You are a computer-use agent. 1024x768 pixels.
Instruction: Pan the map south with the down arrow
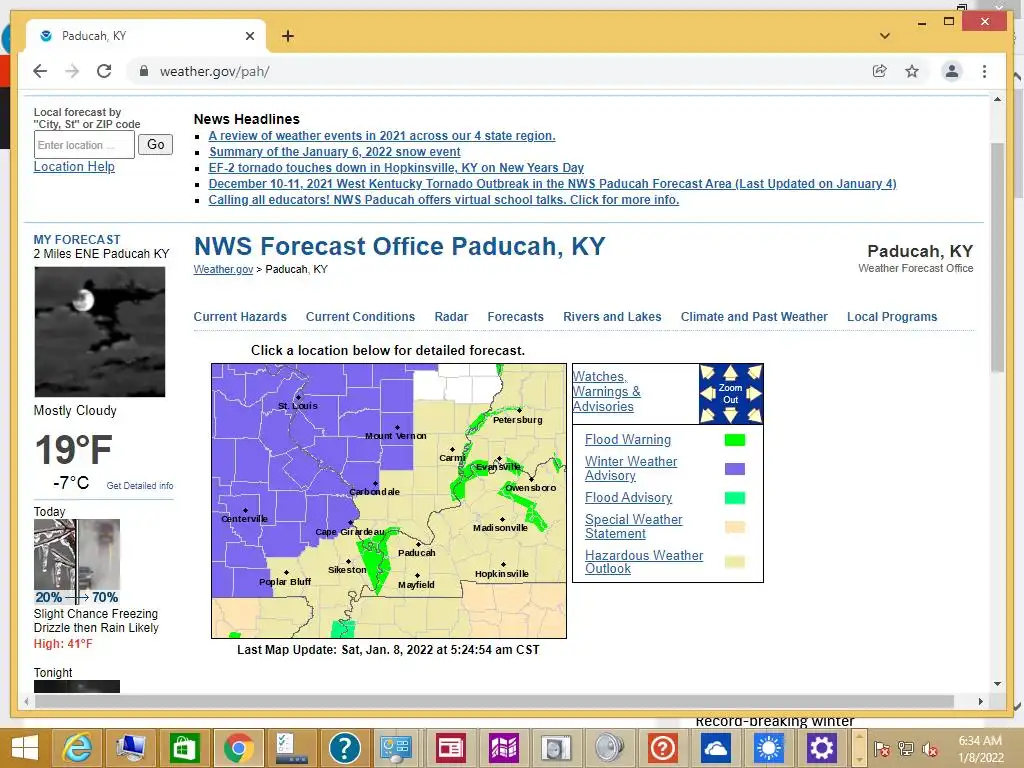730,415
